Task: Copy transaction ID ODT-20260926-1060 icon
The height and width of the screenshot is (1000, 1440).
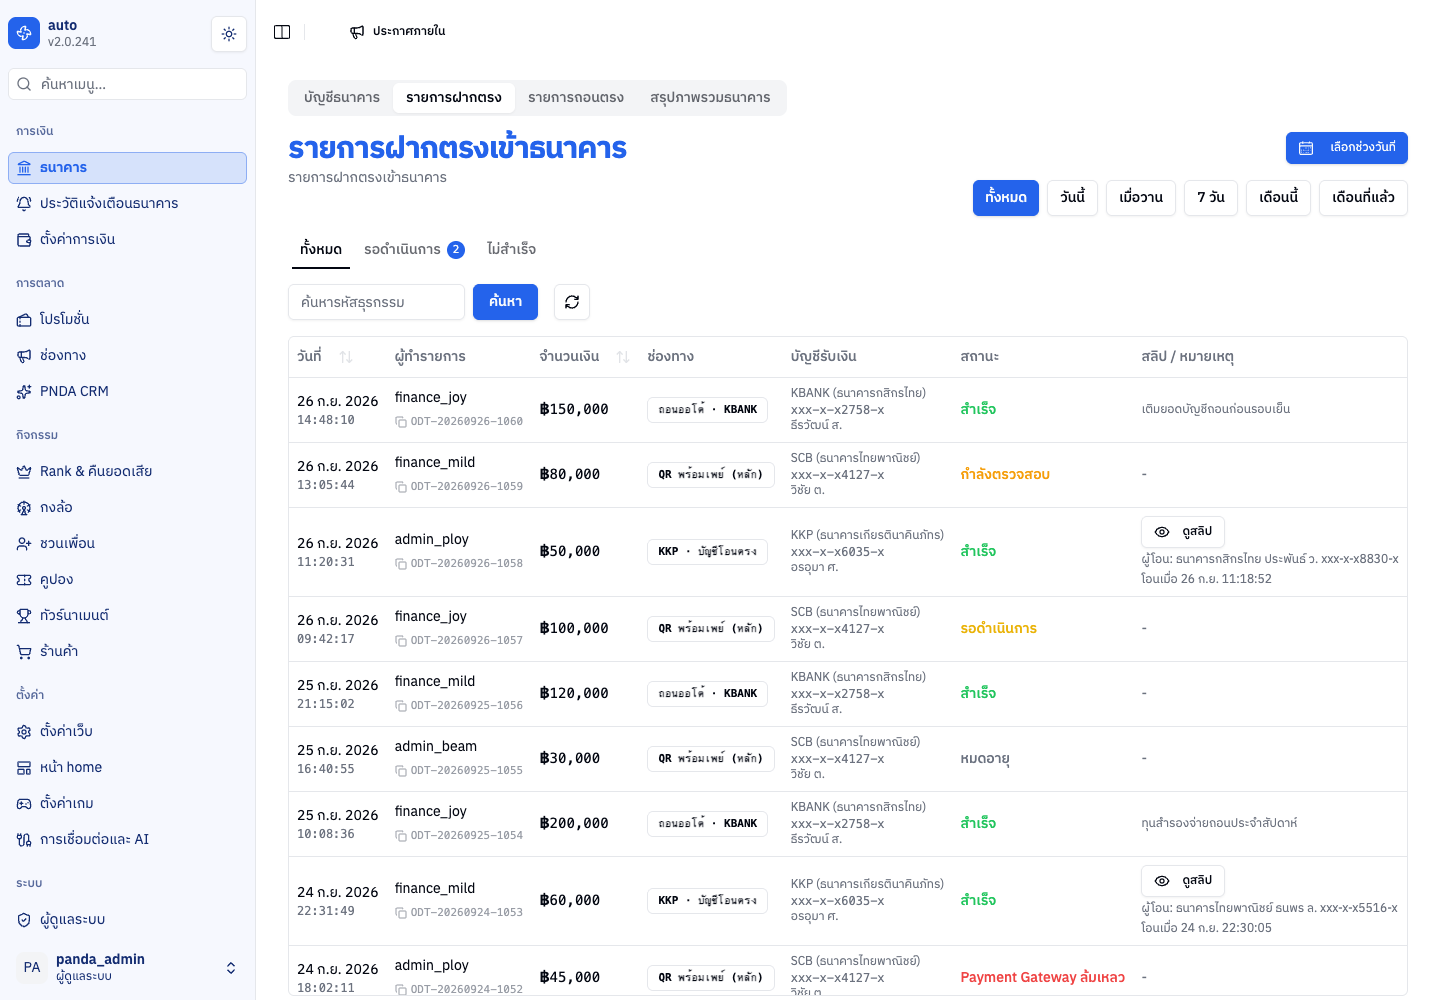Action: pos(400,422)
